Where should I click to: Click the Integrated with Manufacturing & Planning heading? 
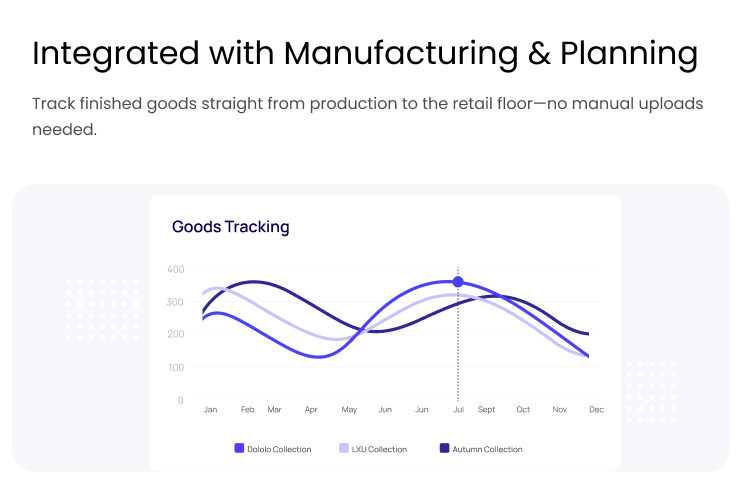coord(364,53)
